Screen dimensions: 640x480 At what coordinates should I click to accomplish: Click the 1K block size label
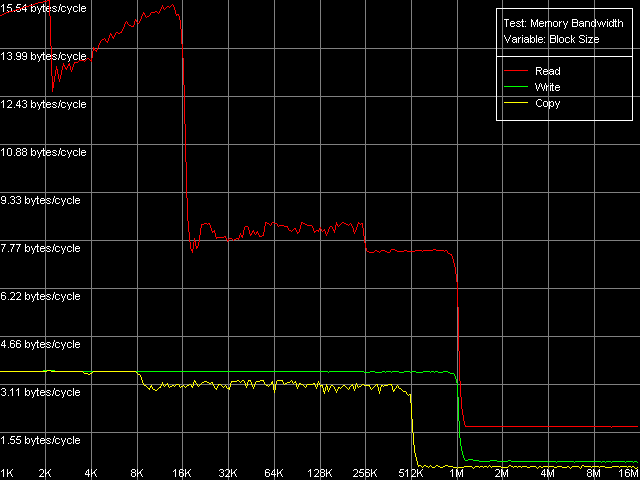coord(8,472)
